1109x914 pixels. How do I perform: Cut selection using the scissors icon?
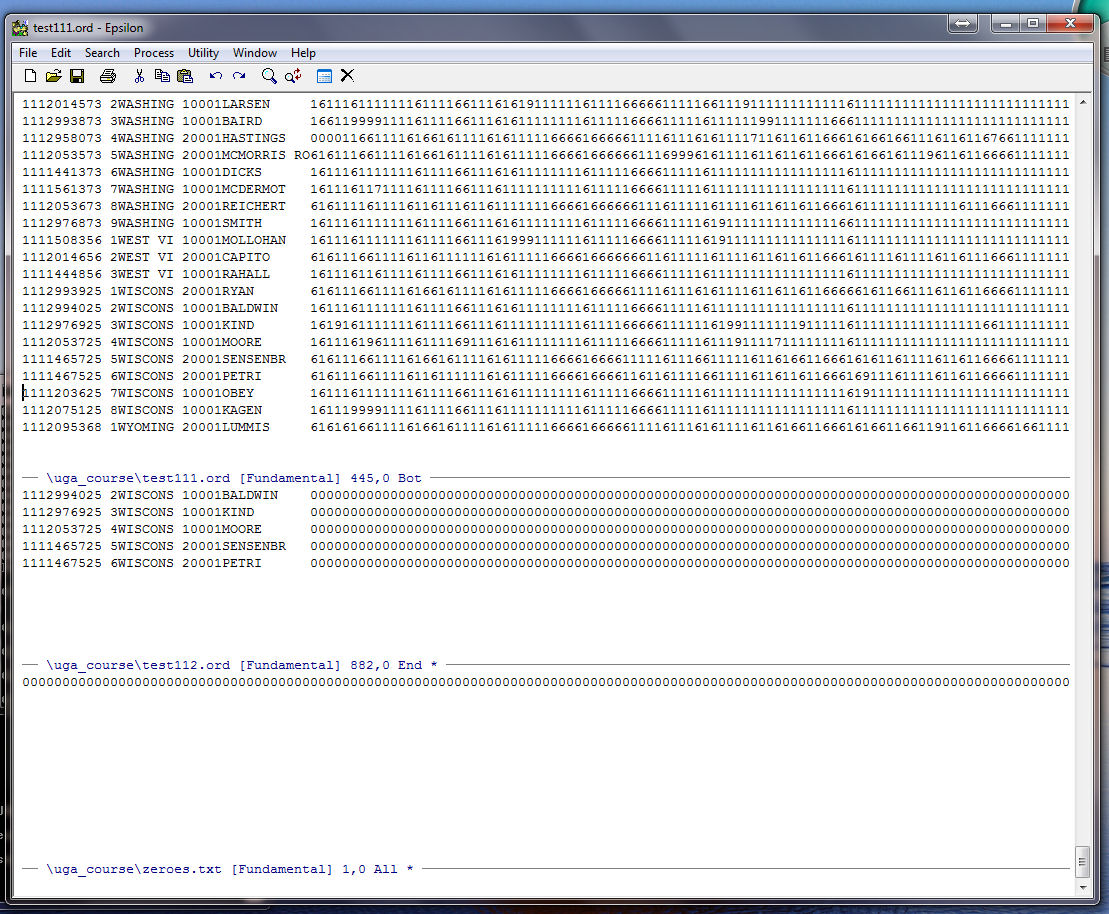[x=139, y=76]
